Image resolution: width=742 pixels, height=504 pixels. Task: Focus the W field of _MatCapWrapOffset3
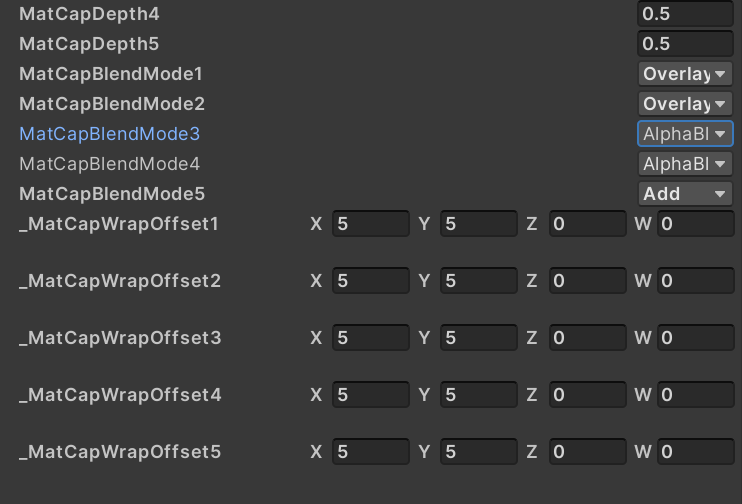pos(695,338)
